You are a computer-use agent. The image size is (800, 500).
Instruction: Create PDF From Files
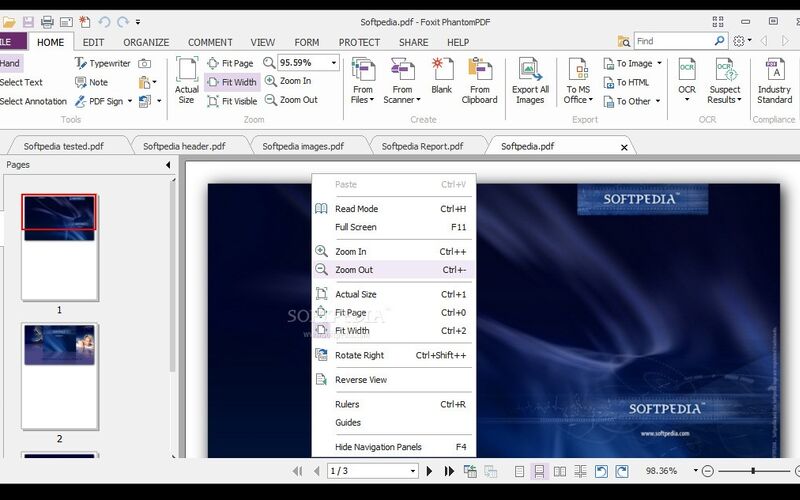coord(363,81)
